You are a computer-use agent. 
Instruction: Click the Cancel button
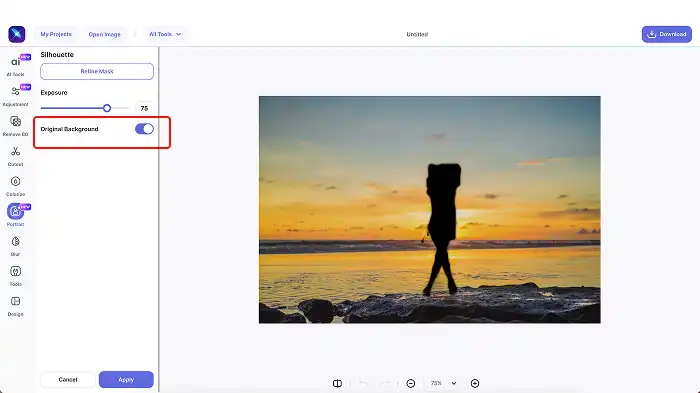coord(68,380)
